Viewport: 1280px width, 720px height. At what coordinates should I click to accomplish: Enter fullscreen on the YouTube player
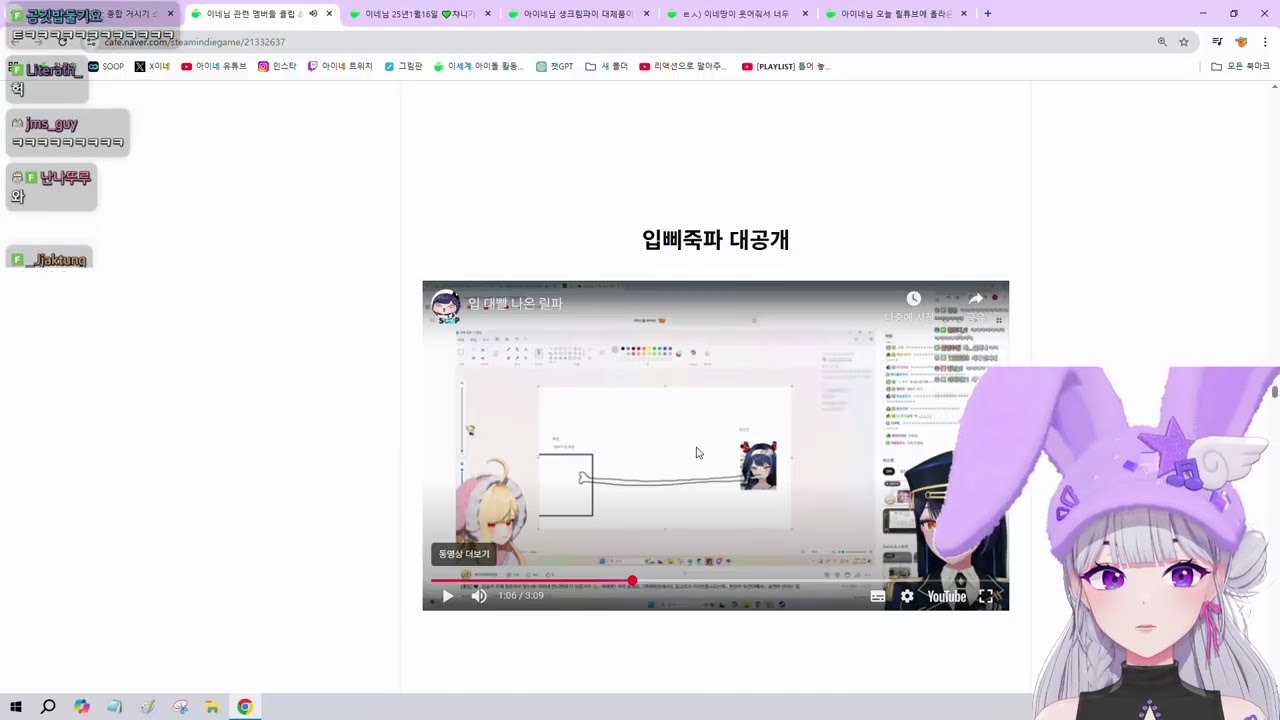coord(986,596)
